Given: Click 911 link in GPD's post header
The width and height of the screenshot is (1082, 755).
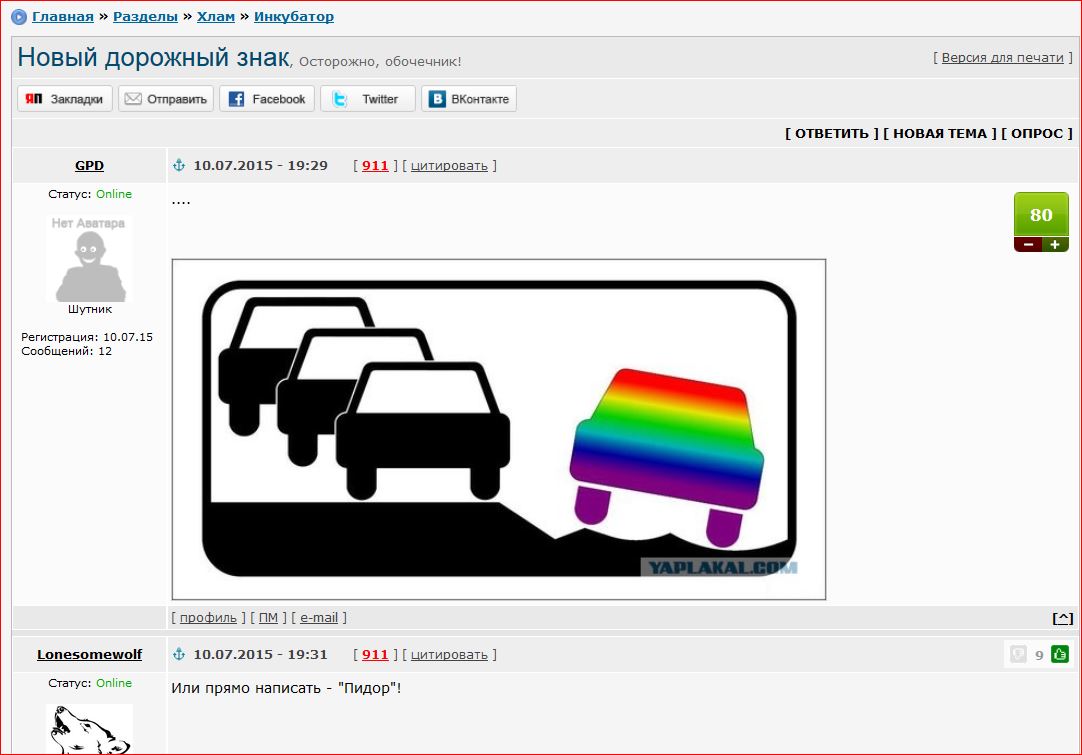Looking at the screenshot, I should pyautogui.click(x=375, y=166).
